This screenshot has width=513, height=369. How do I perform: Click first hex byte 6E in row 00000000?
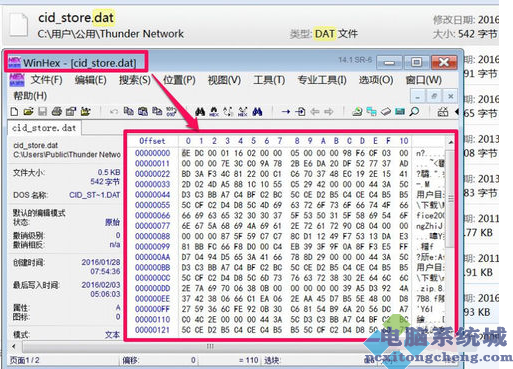coord(186,153)
